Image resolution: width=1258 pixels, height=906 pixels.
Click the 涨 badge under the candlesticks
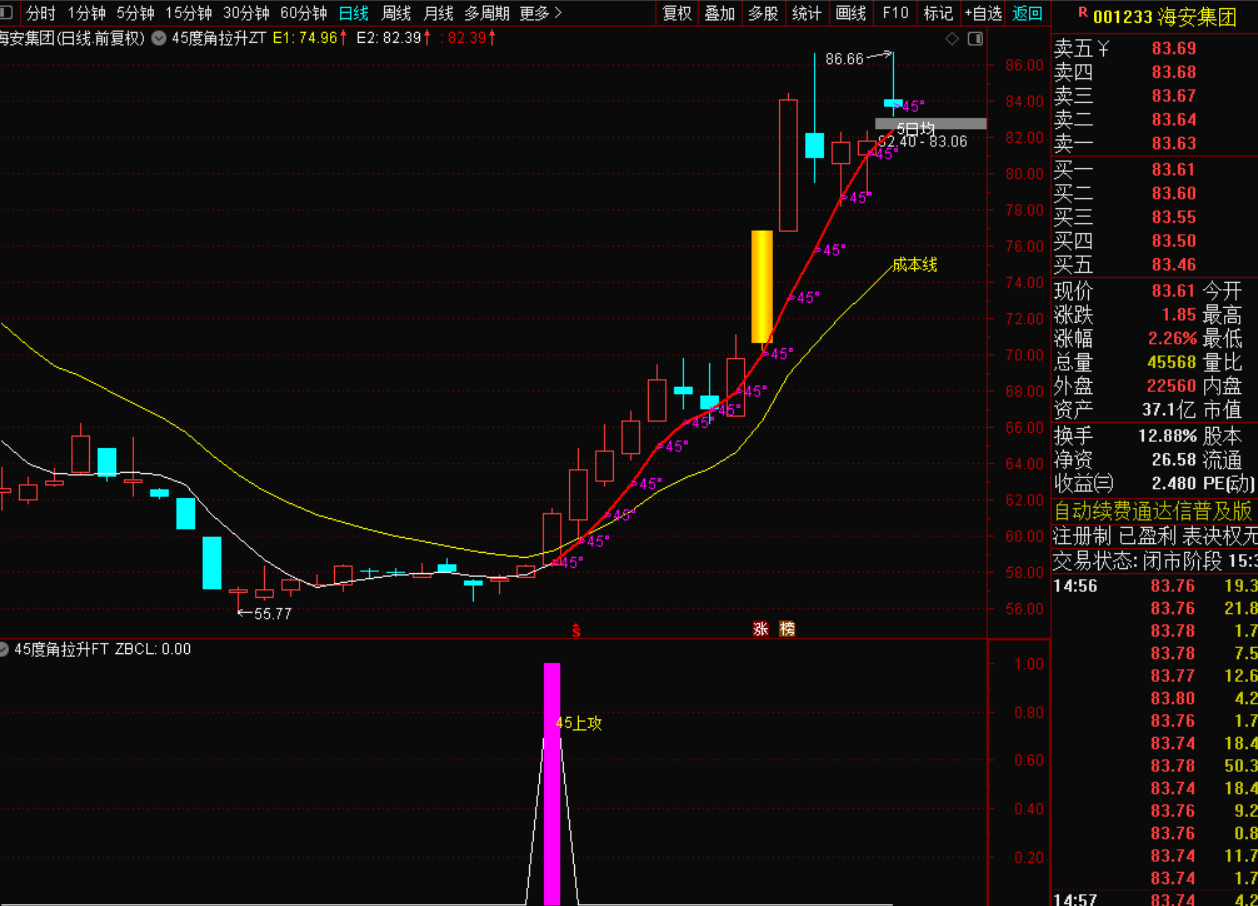(x=761, y=629)
